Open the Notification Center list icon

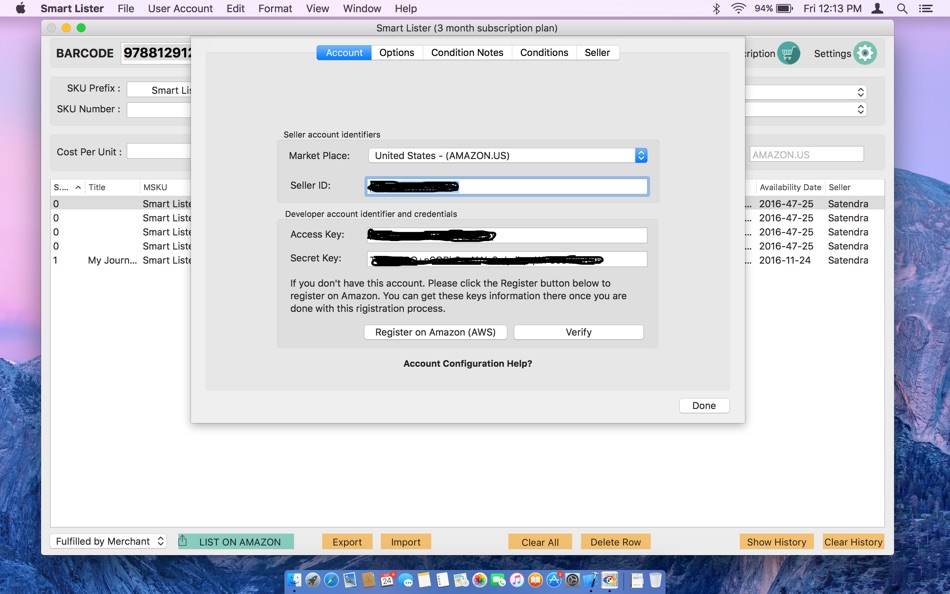(x=926, y=8)
